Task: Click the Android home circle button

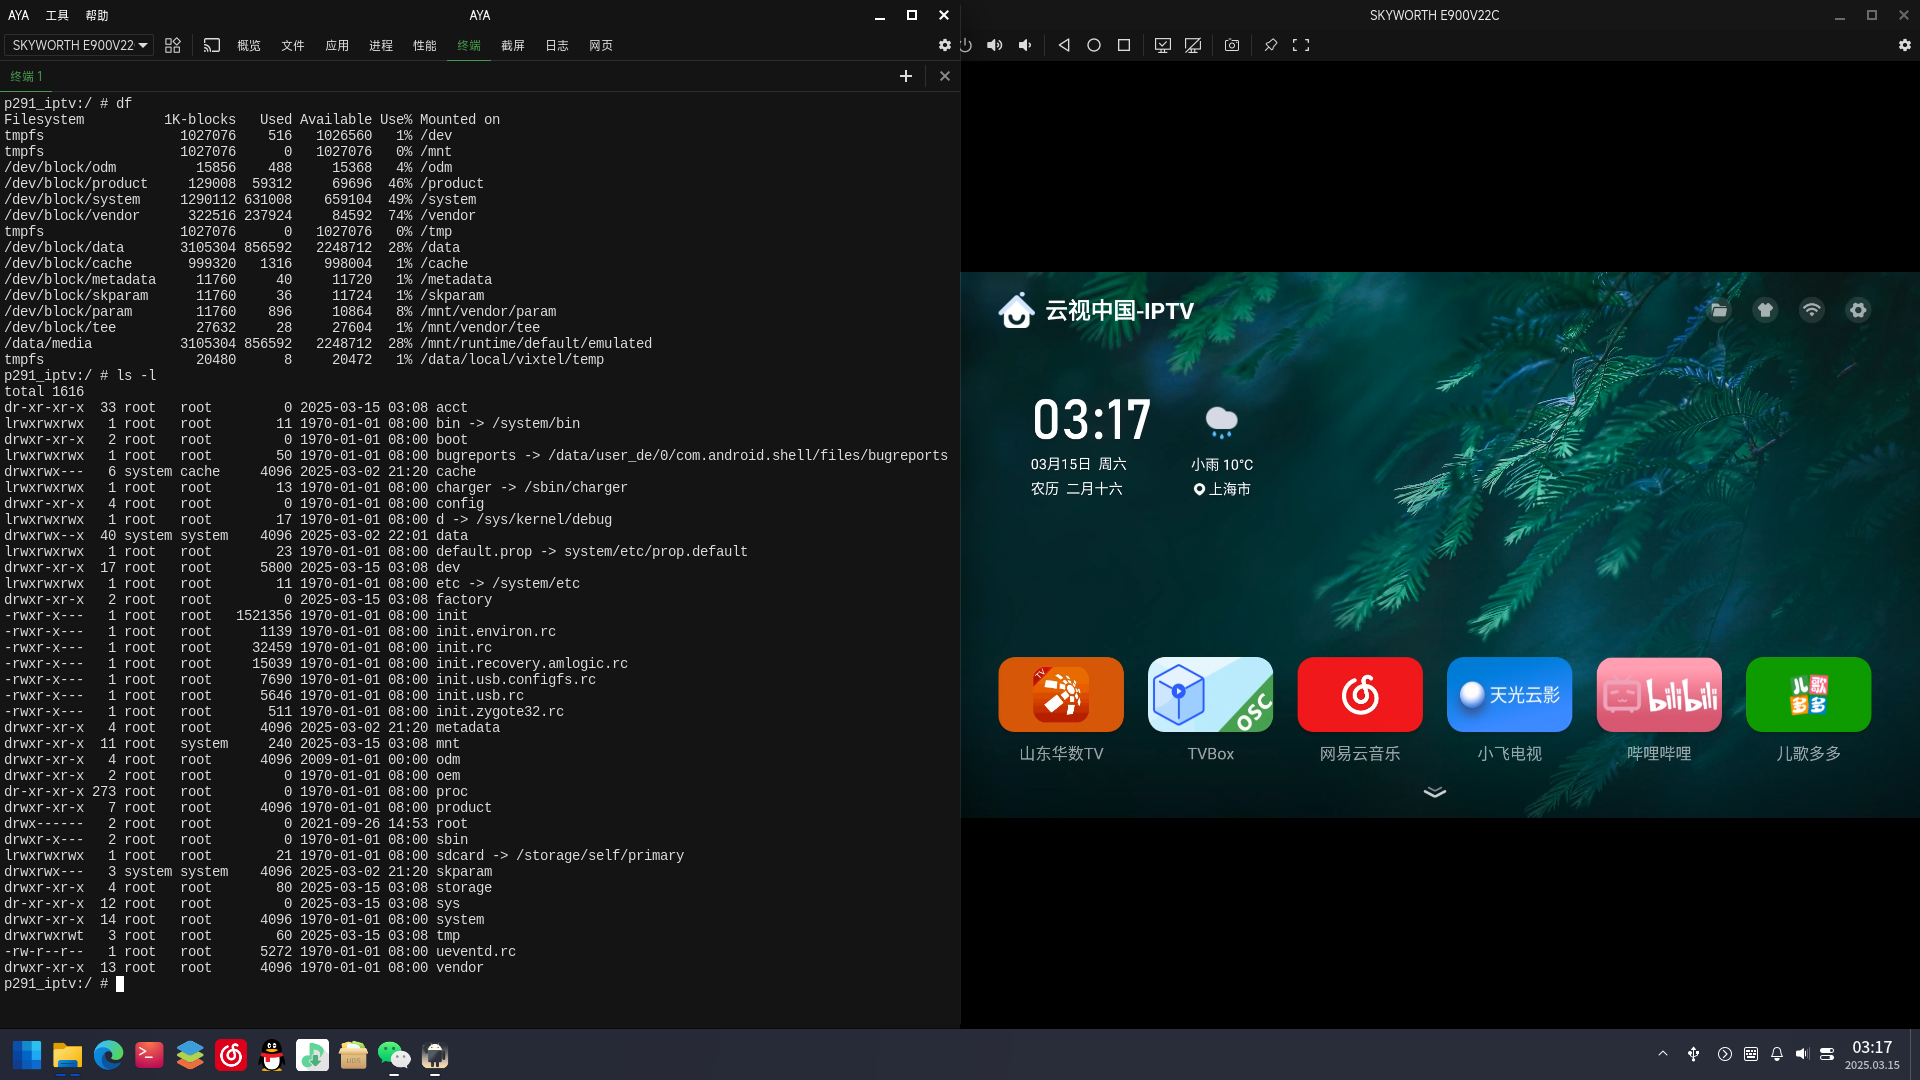Action: coord(1094,45)
